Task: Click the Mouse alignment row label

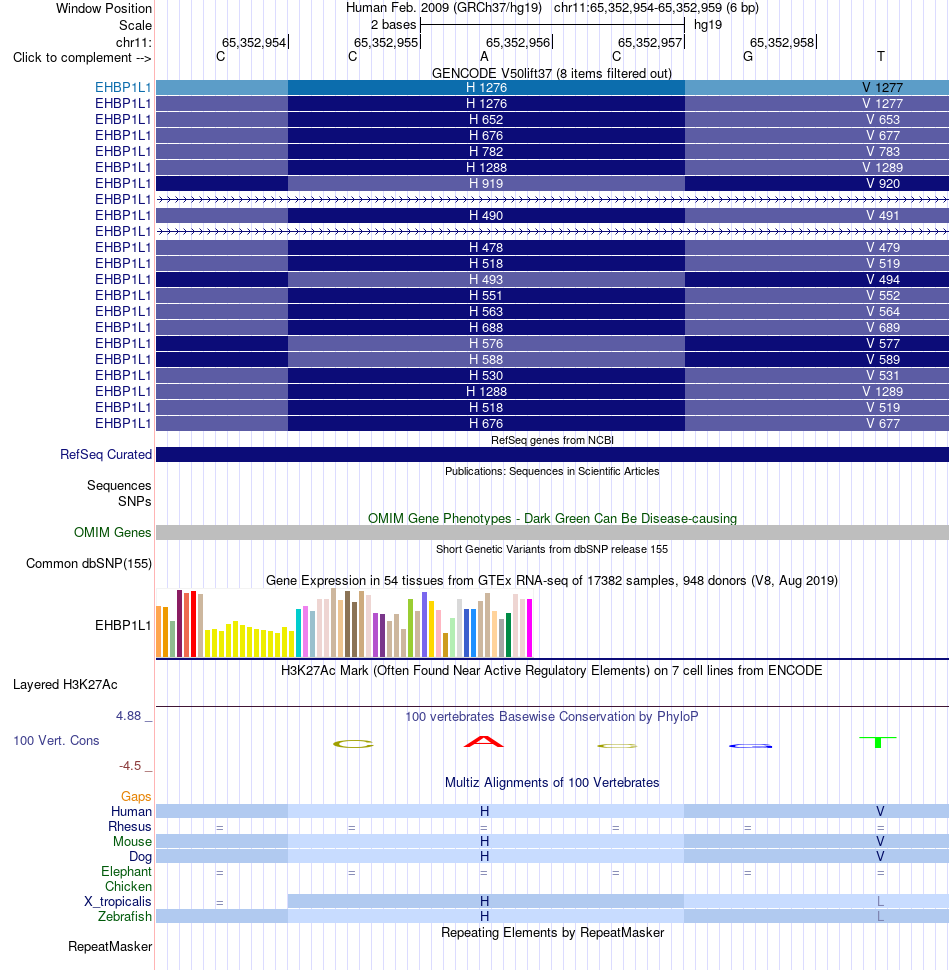Action: [132, 841]
